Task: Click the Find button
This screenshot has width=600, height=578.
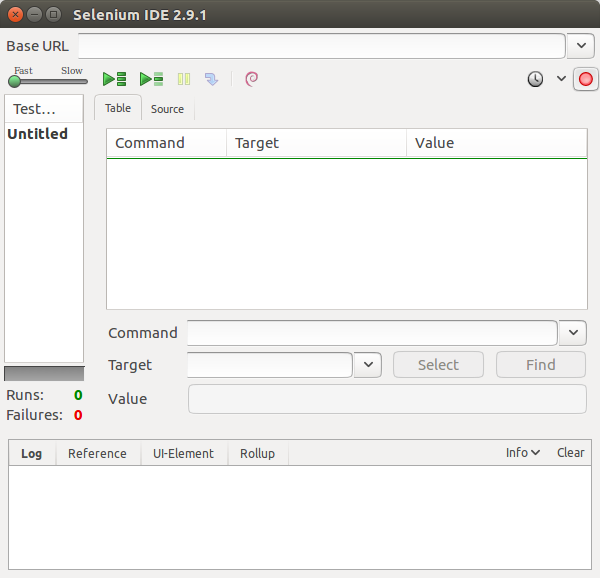Action: click(x=541, y=365)
